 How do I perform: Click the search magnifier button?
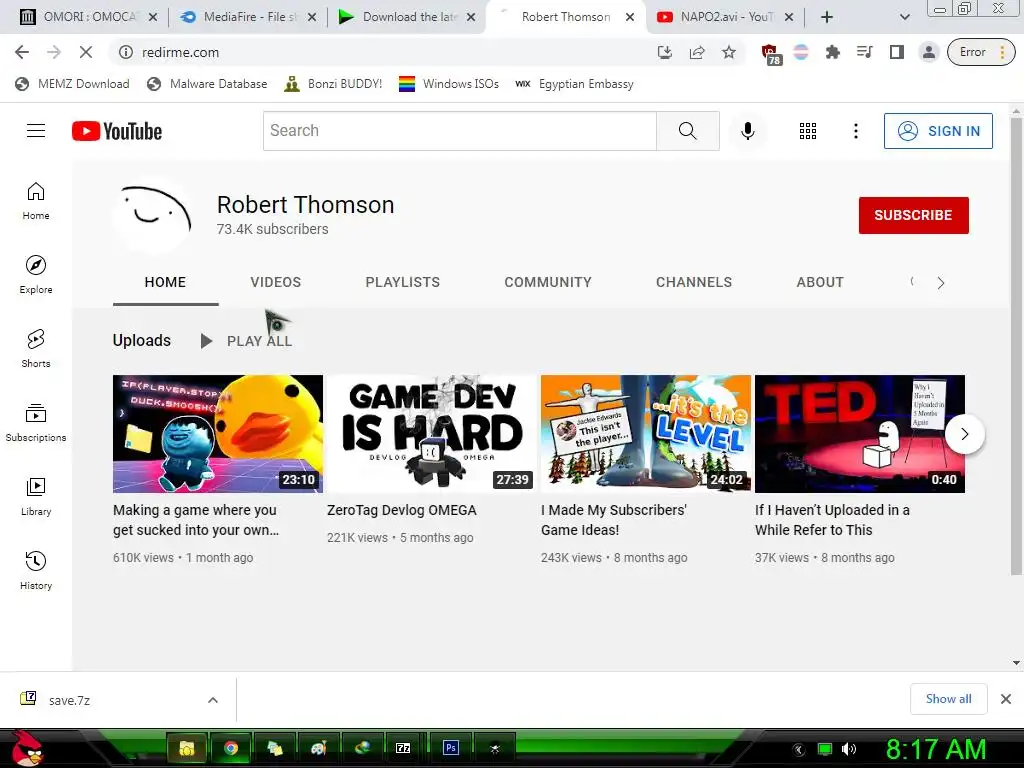coord(688,131)
